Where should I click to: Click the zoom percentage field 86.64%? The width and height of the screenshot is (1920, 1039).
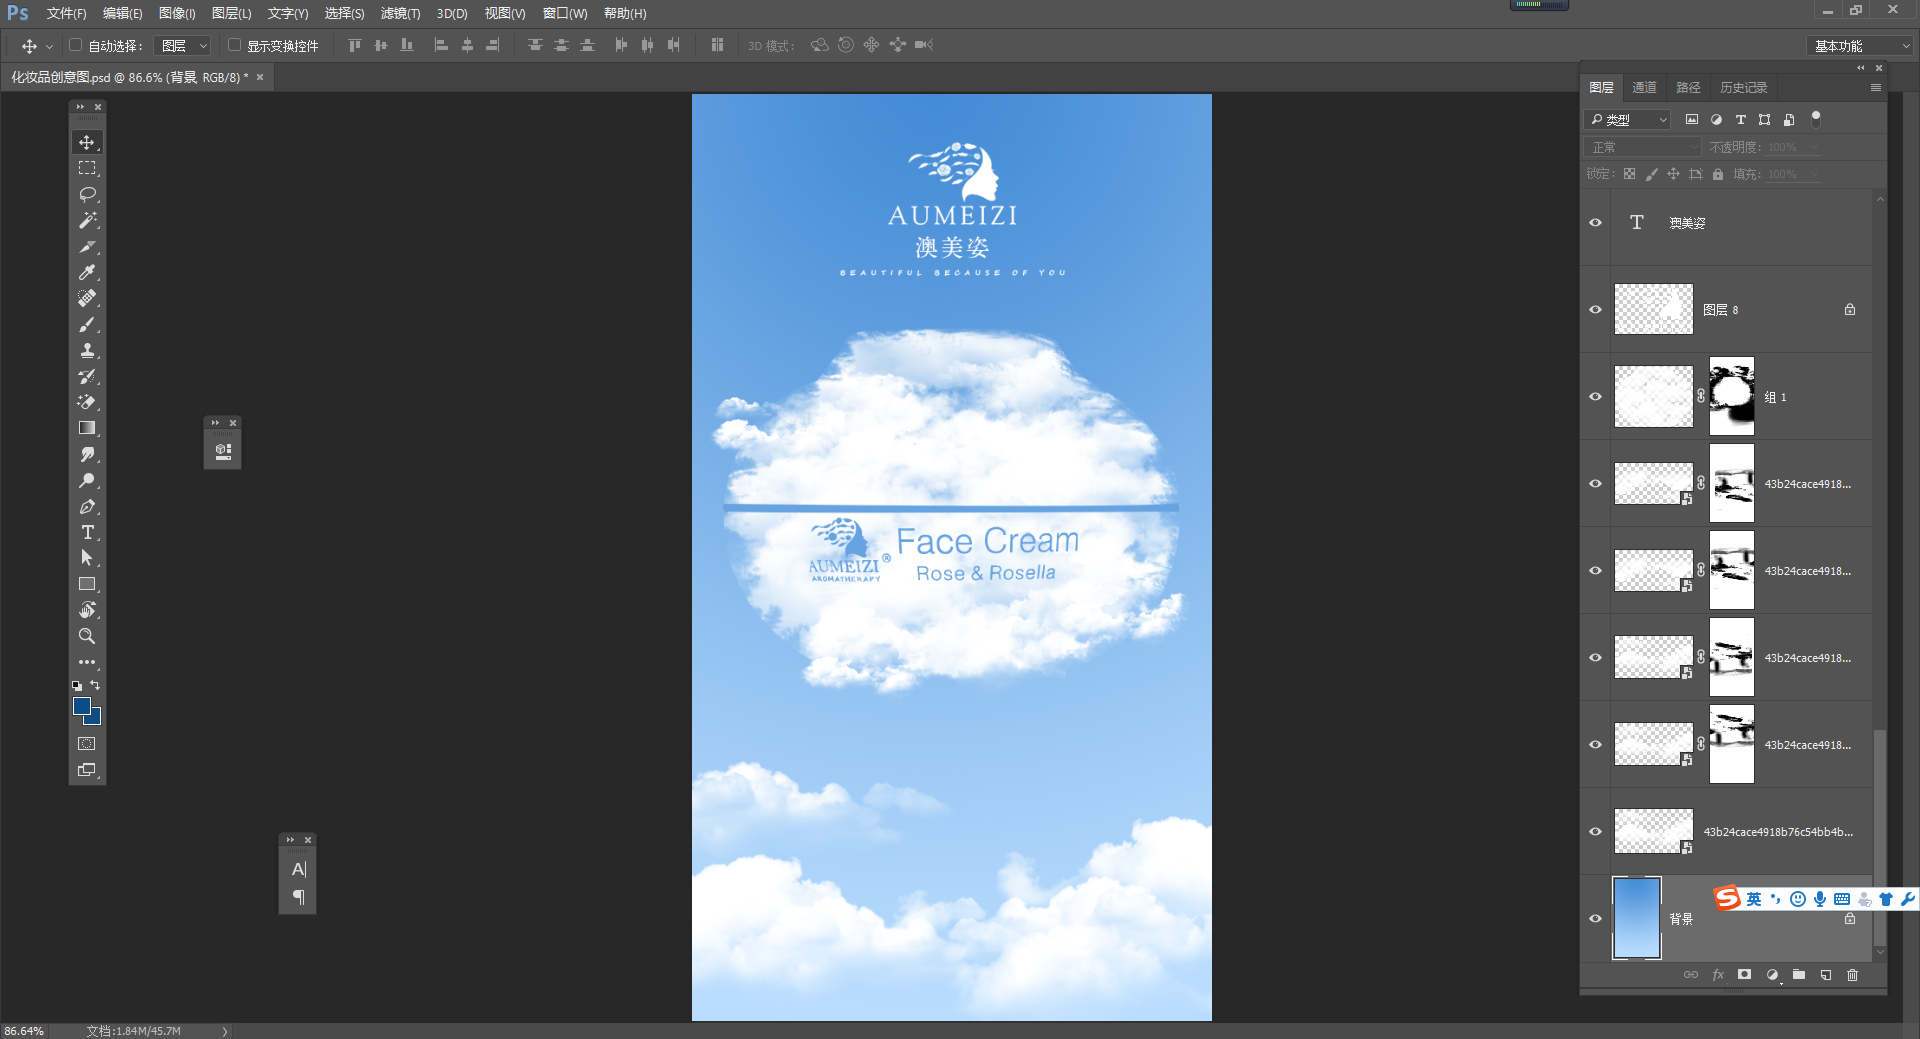tap(24, 1031)
